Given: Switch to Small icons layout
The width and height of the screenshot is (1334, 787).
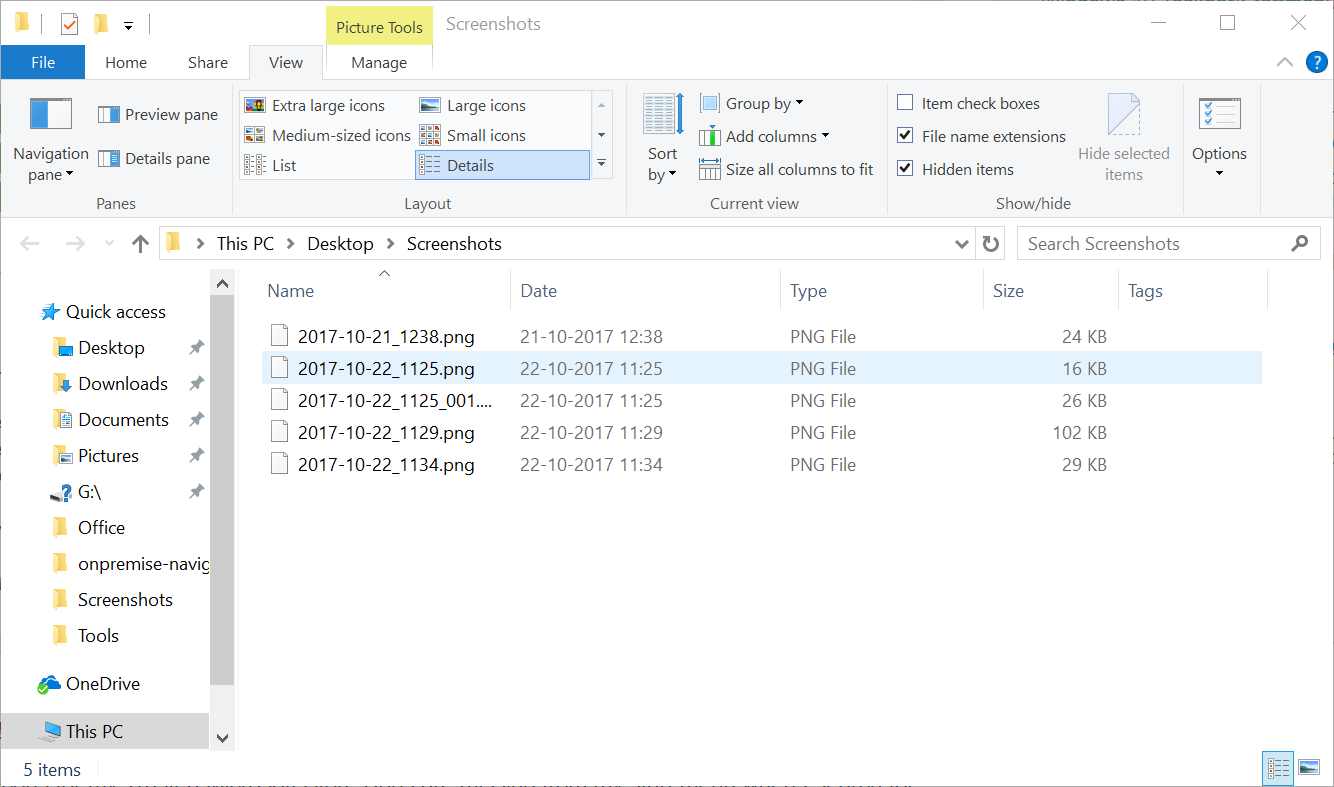Looking at the screenshot, I should pyautogui.click(x=430, y=136).
